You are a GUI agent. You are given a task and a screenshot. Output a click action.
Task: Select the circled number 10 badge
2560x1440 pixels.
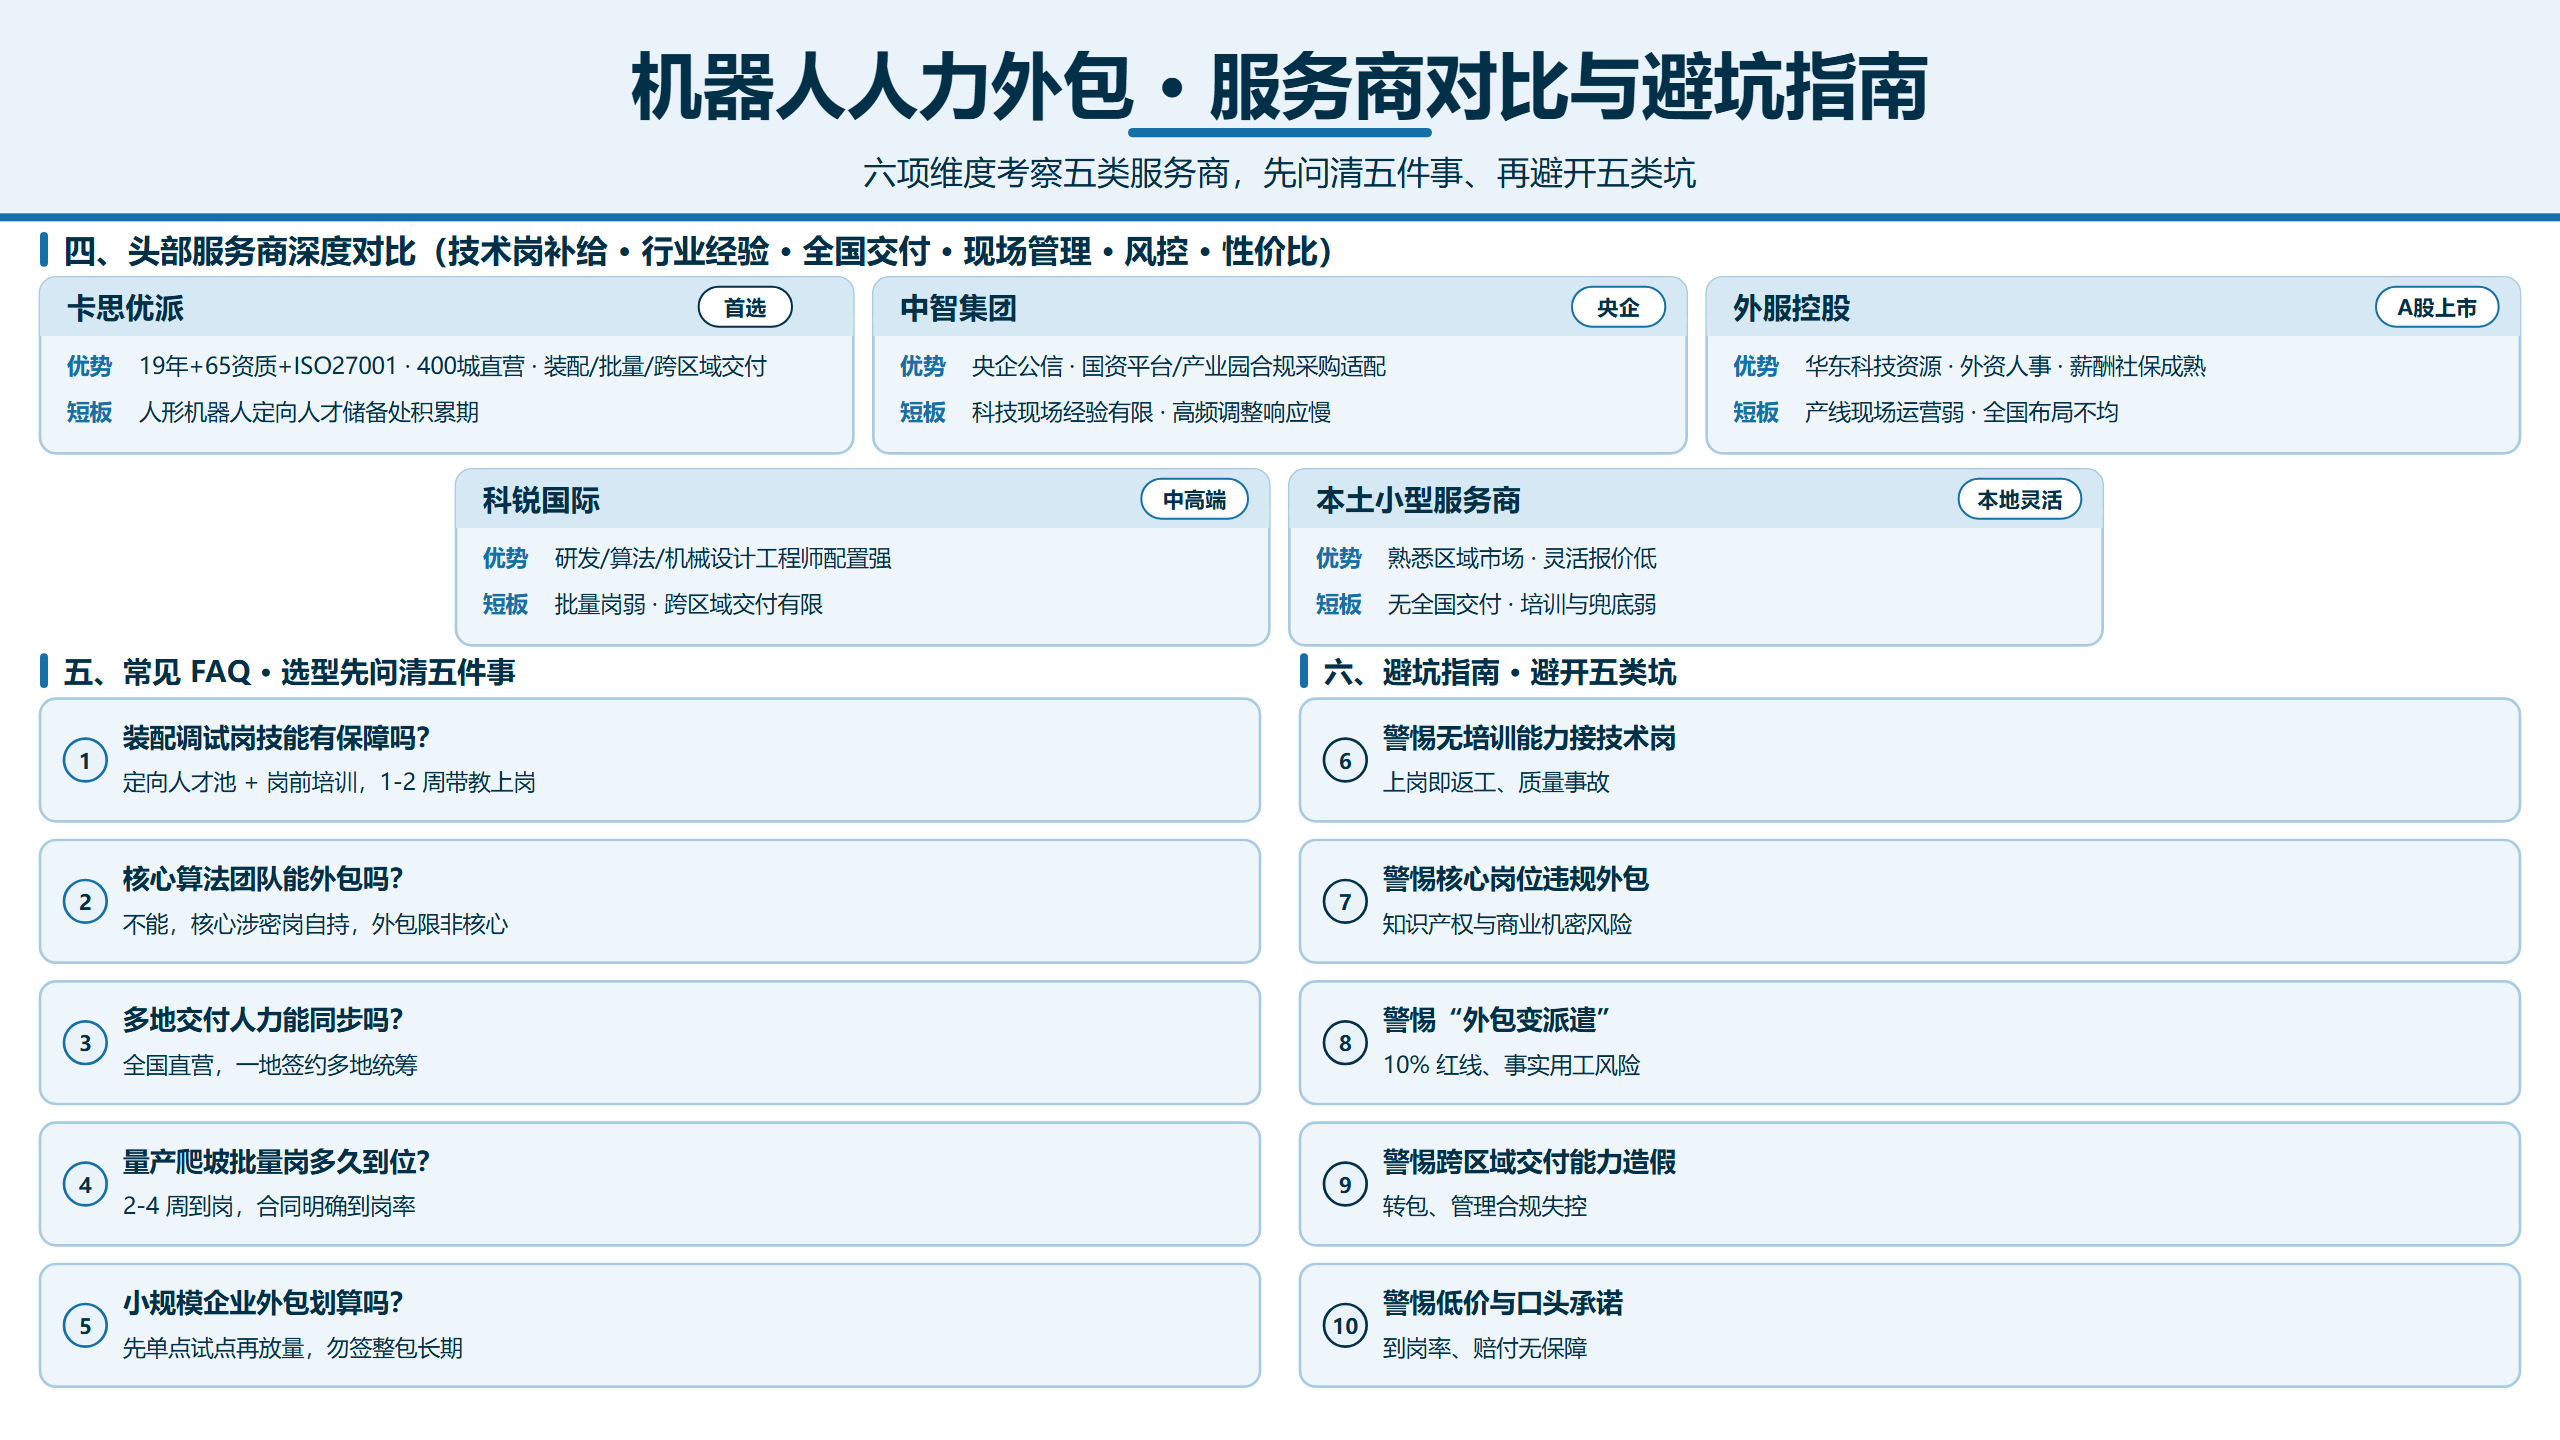pyautogui.click(x=1345, y=1326)
